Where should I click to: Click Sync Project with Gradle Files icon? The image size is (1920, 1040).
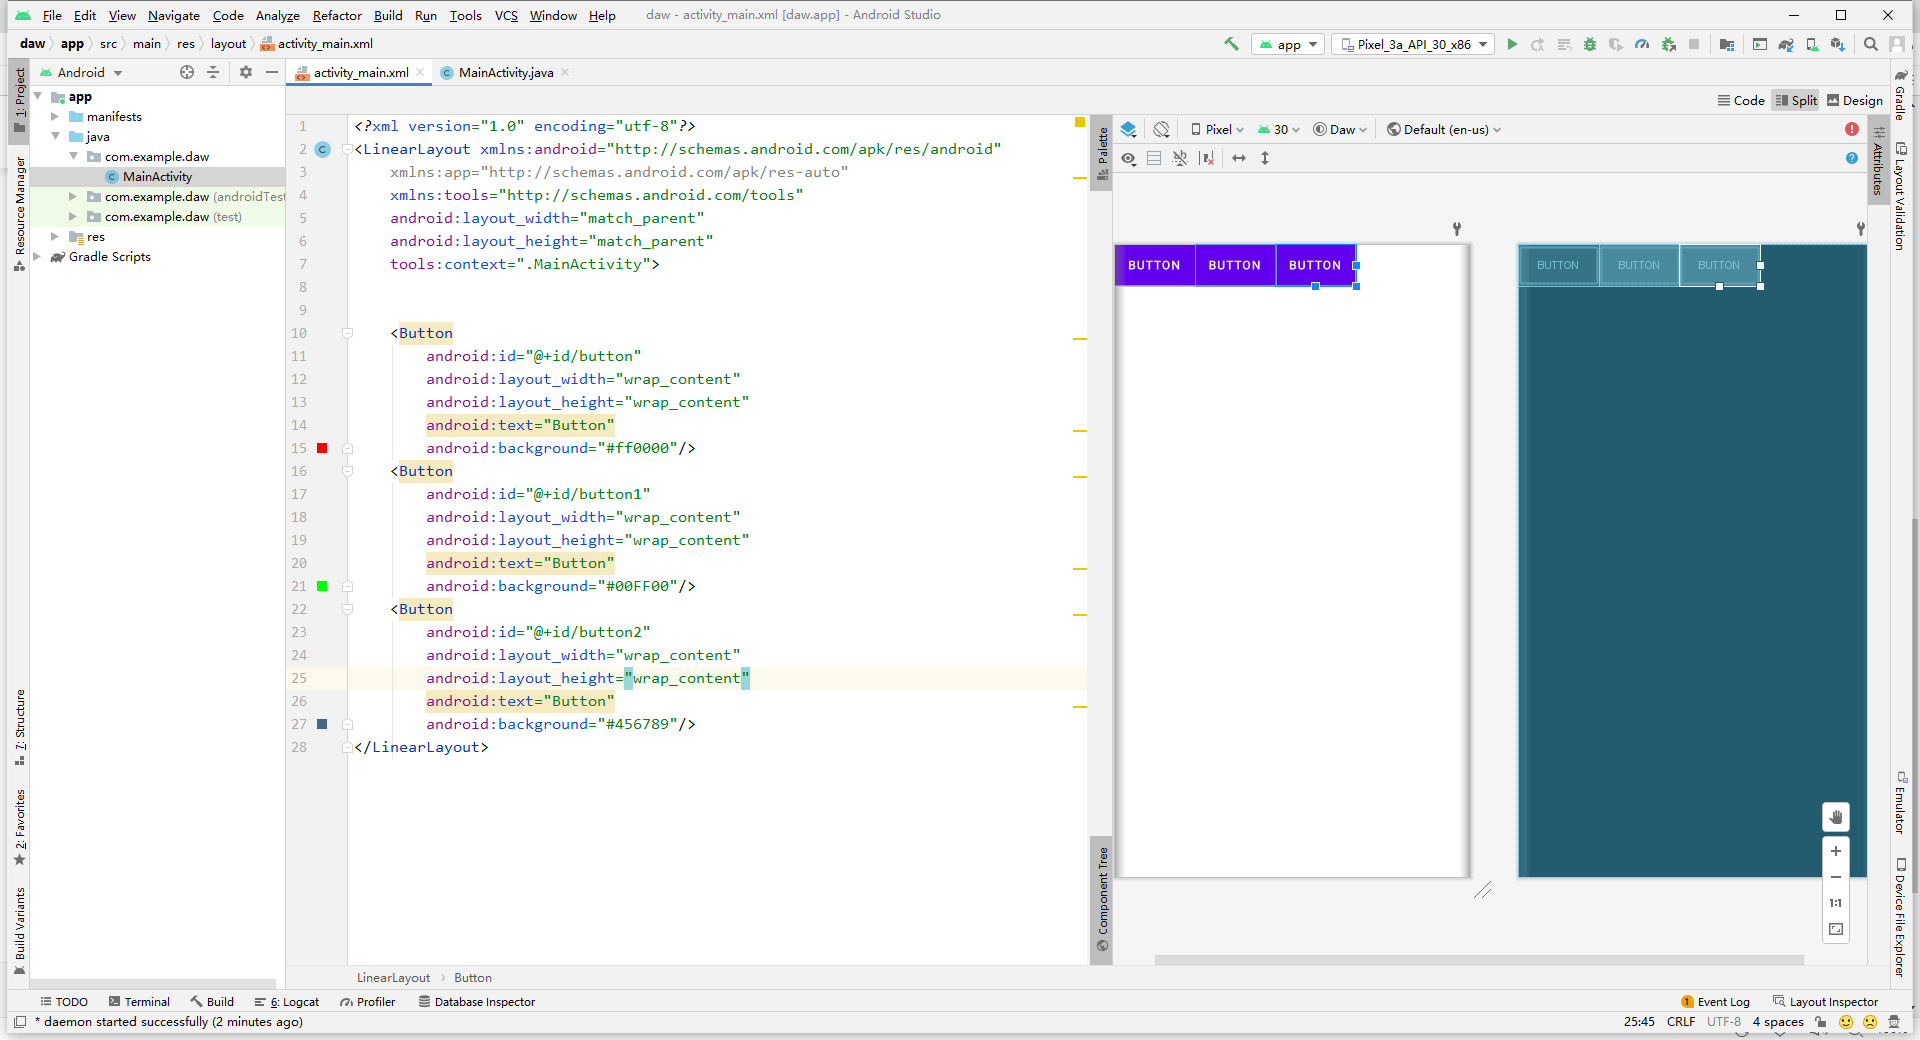(x=1786, y=44)
